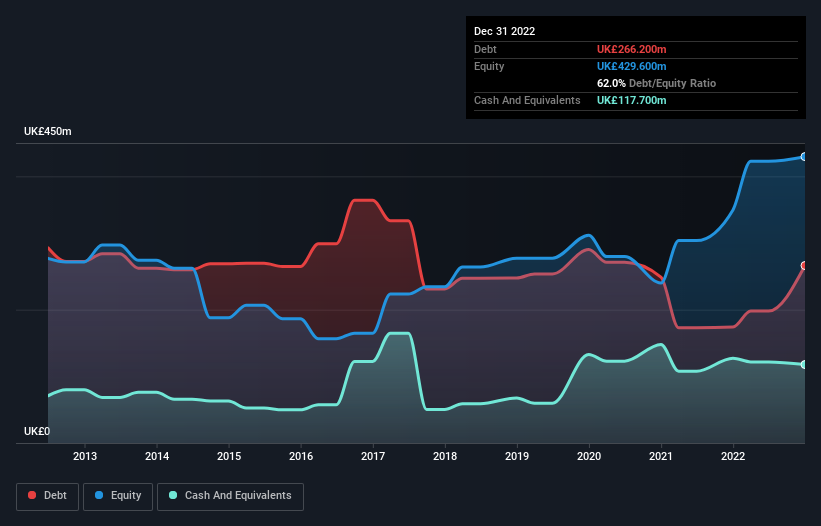Viewport: 821px width, 526px height.
Task: Select the 2018 x-axis label
Action: click(x=445, y=456)
